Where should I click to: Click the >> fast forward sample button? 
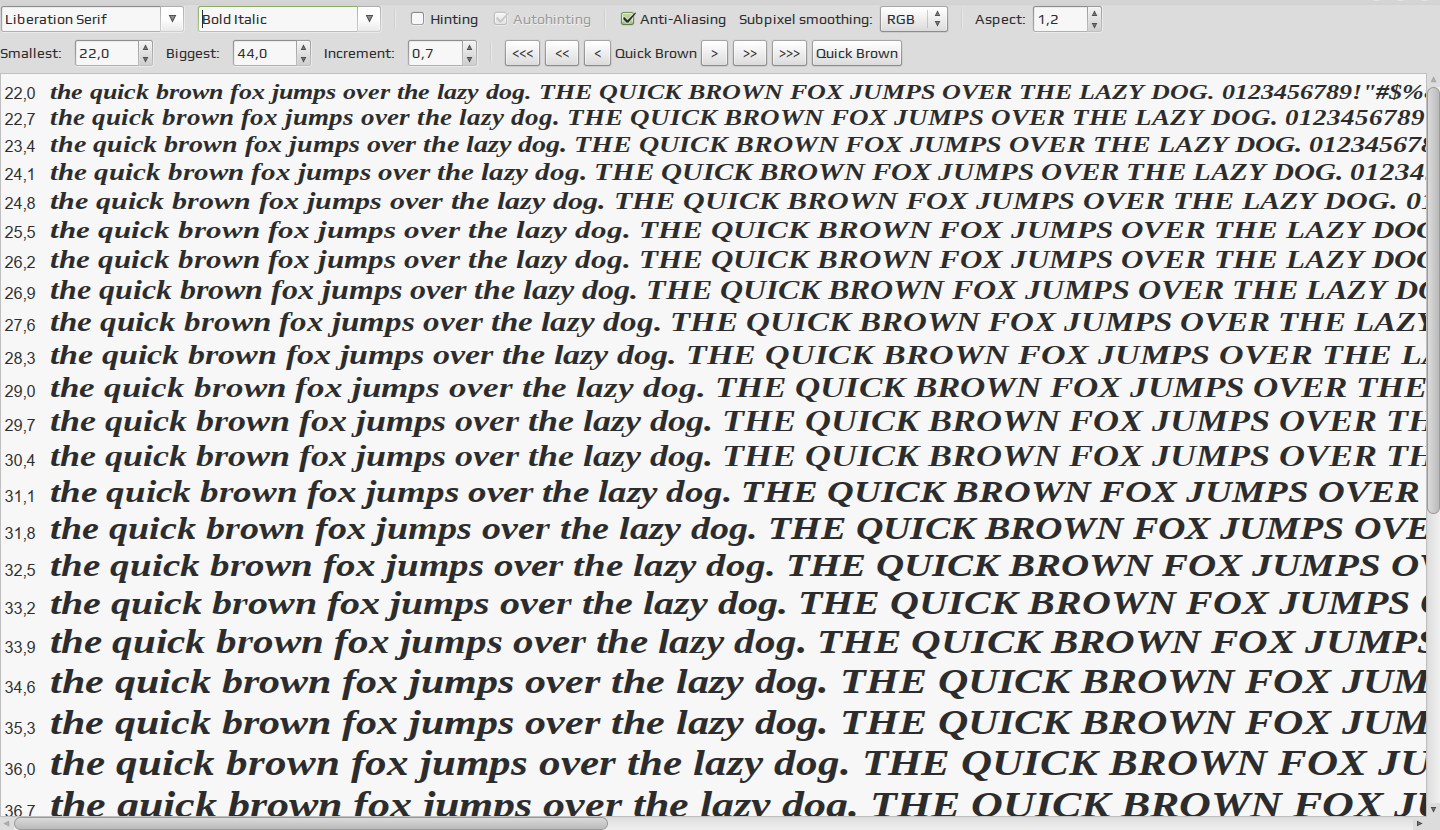pos(750,53)
